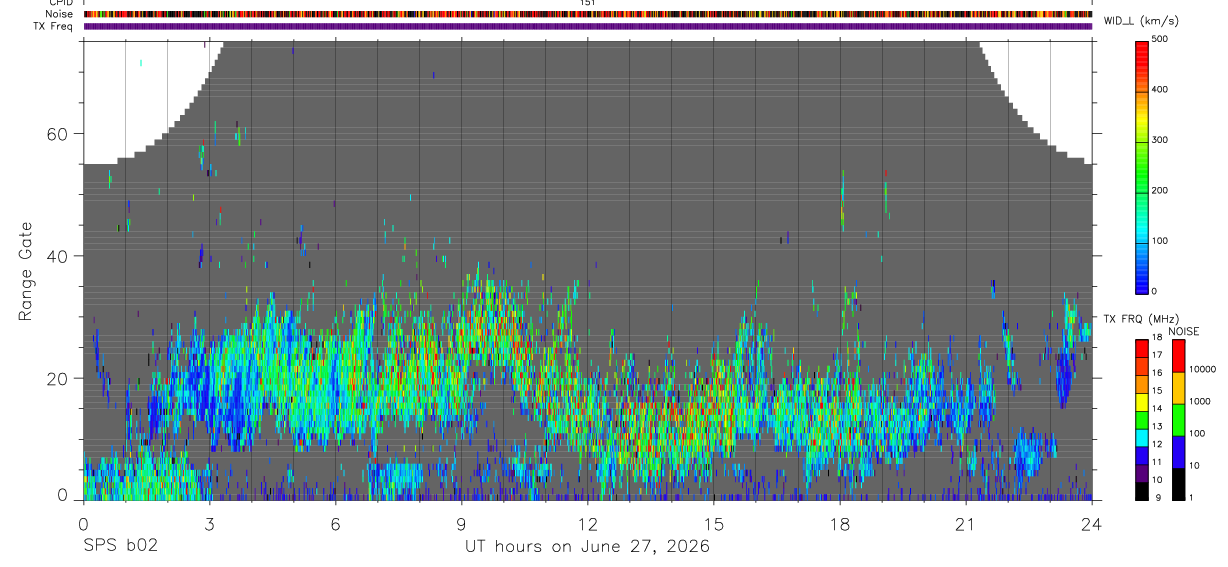Click the black bottom NOISE legend block
Viewport: 1228px width, 567px height.
[1179, 483]
